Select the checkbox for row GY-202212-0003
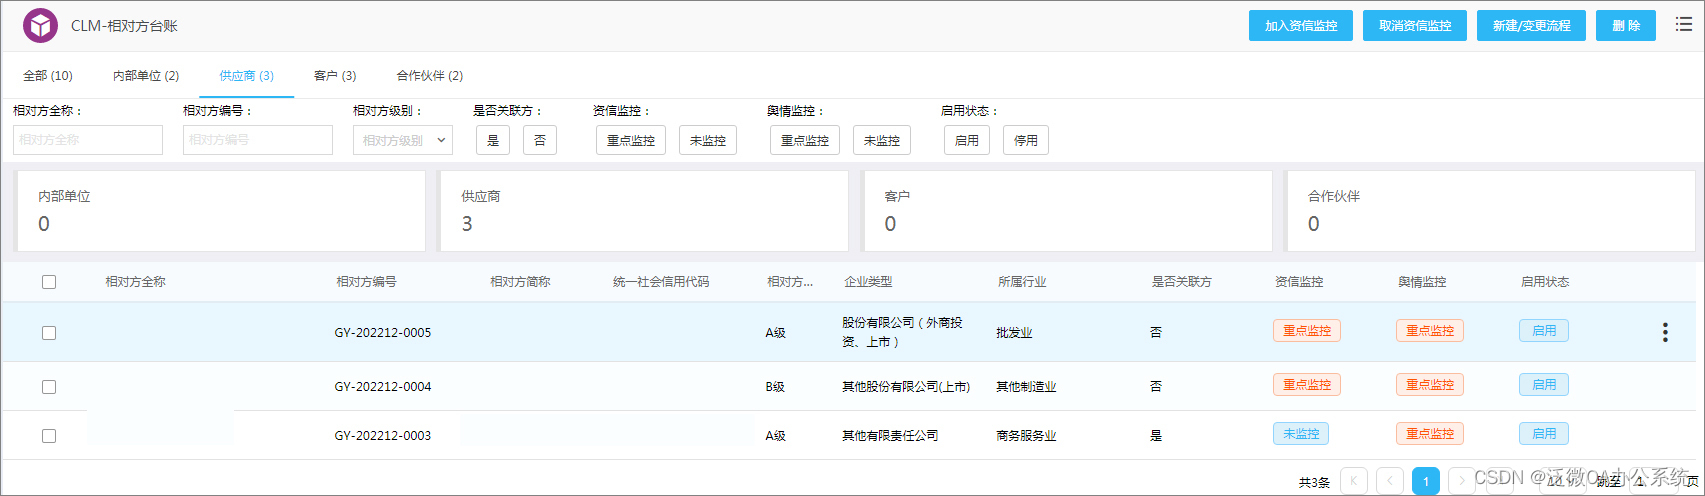The image size is (1705, 496). coord(49,436)
